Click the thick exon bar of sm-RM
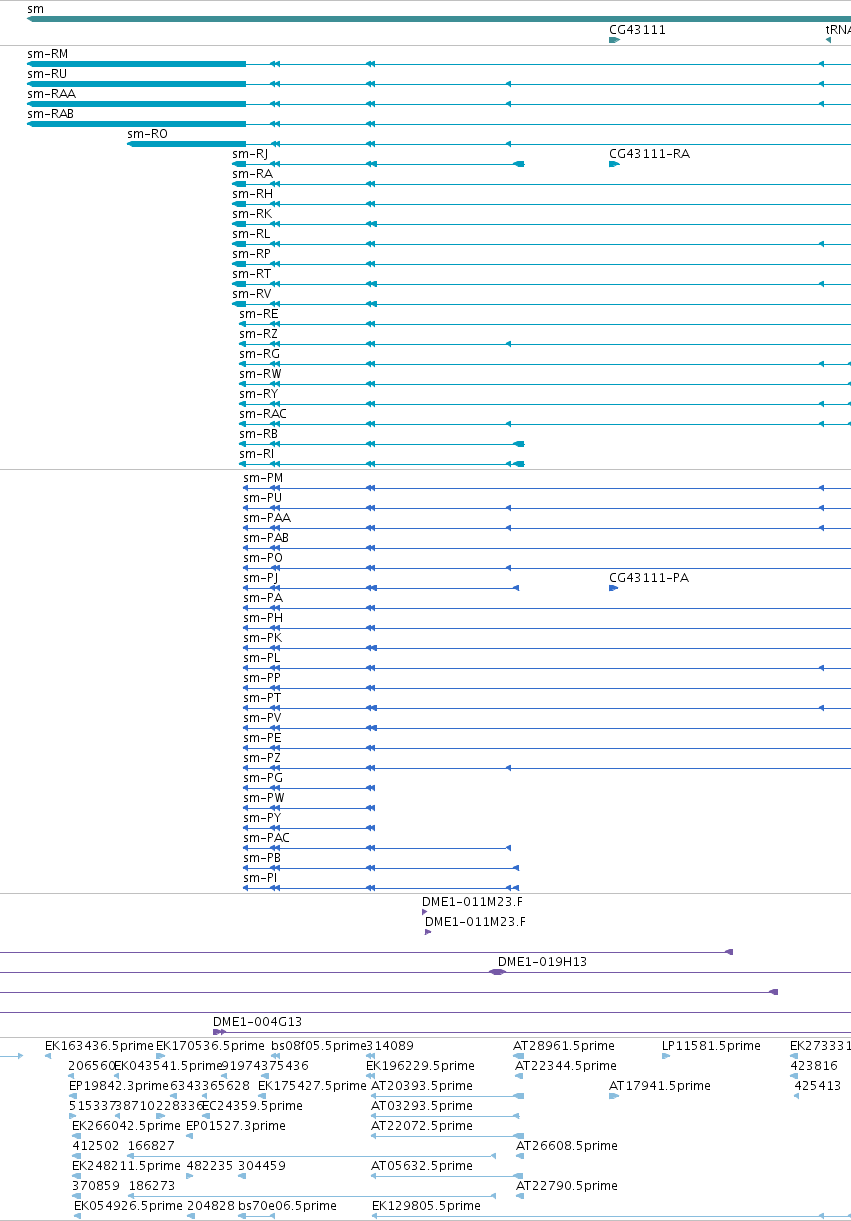Screen dimensions: 851x1221 click(136, 64)
